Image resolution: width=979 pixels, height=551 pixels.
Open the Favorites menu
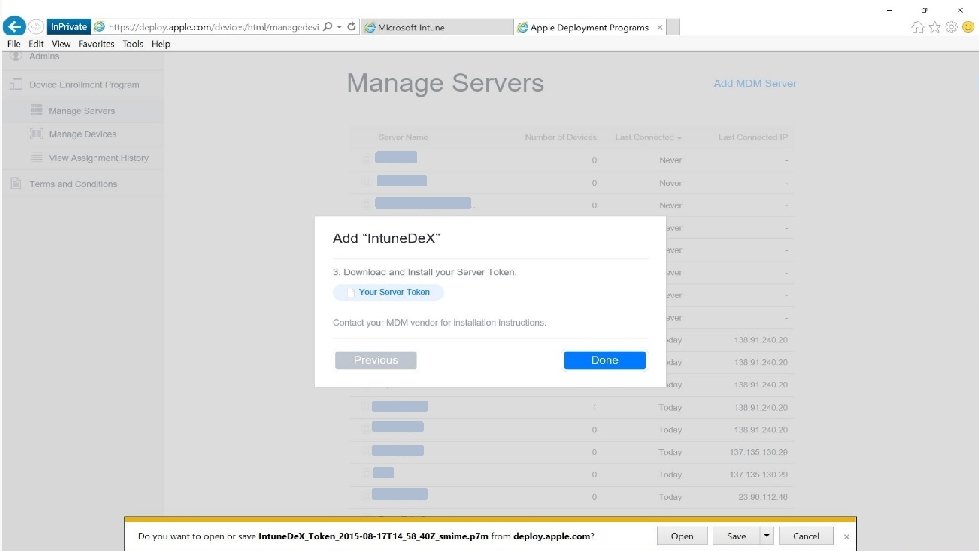coord(96,44)
